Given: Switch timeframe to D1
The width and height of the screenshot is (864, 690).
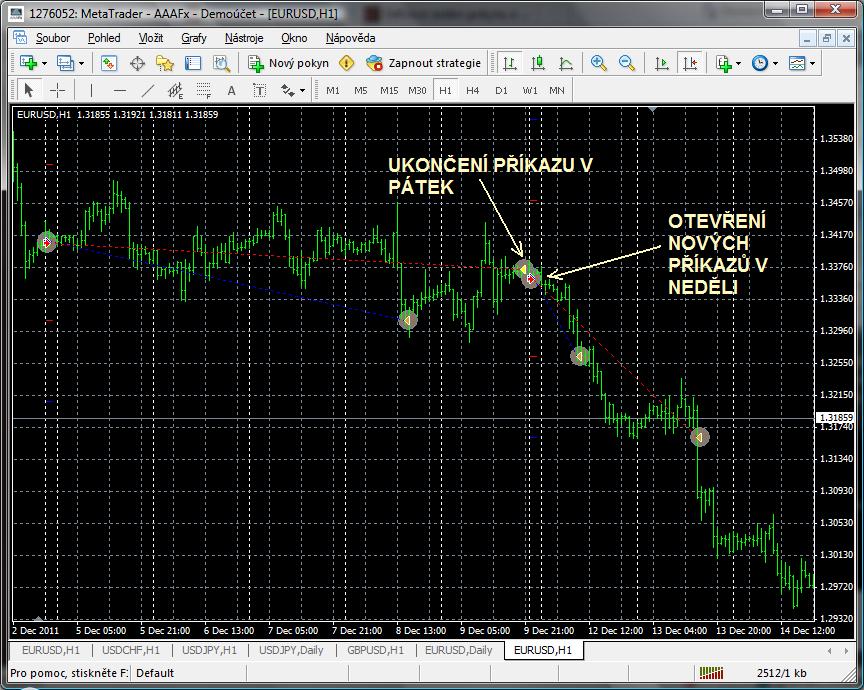Looking at the screenshot, I should (x=501, y=90).
